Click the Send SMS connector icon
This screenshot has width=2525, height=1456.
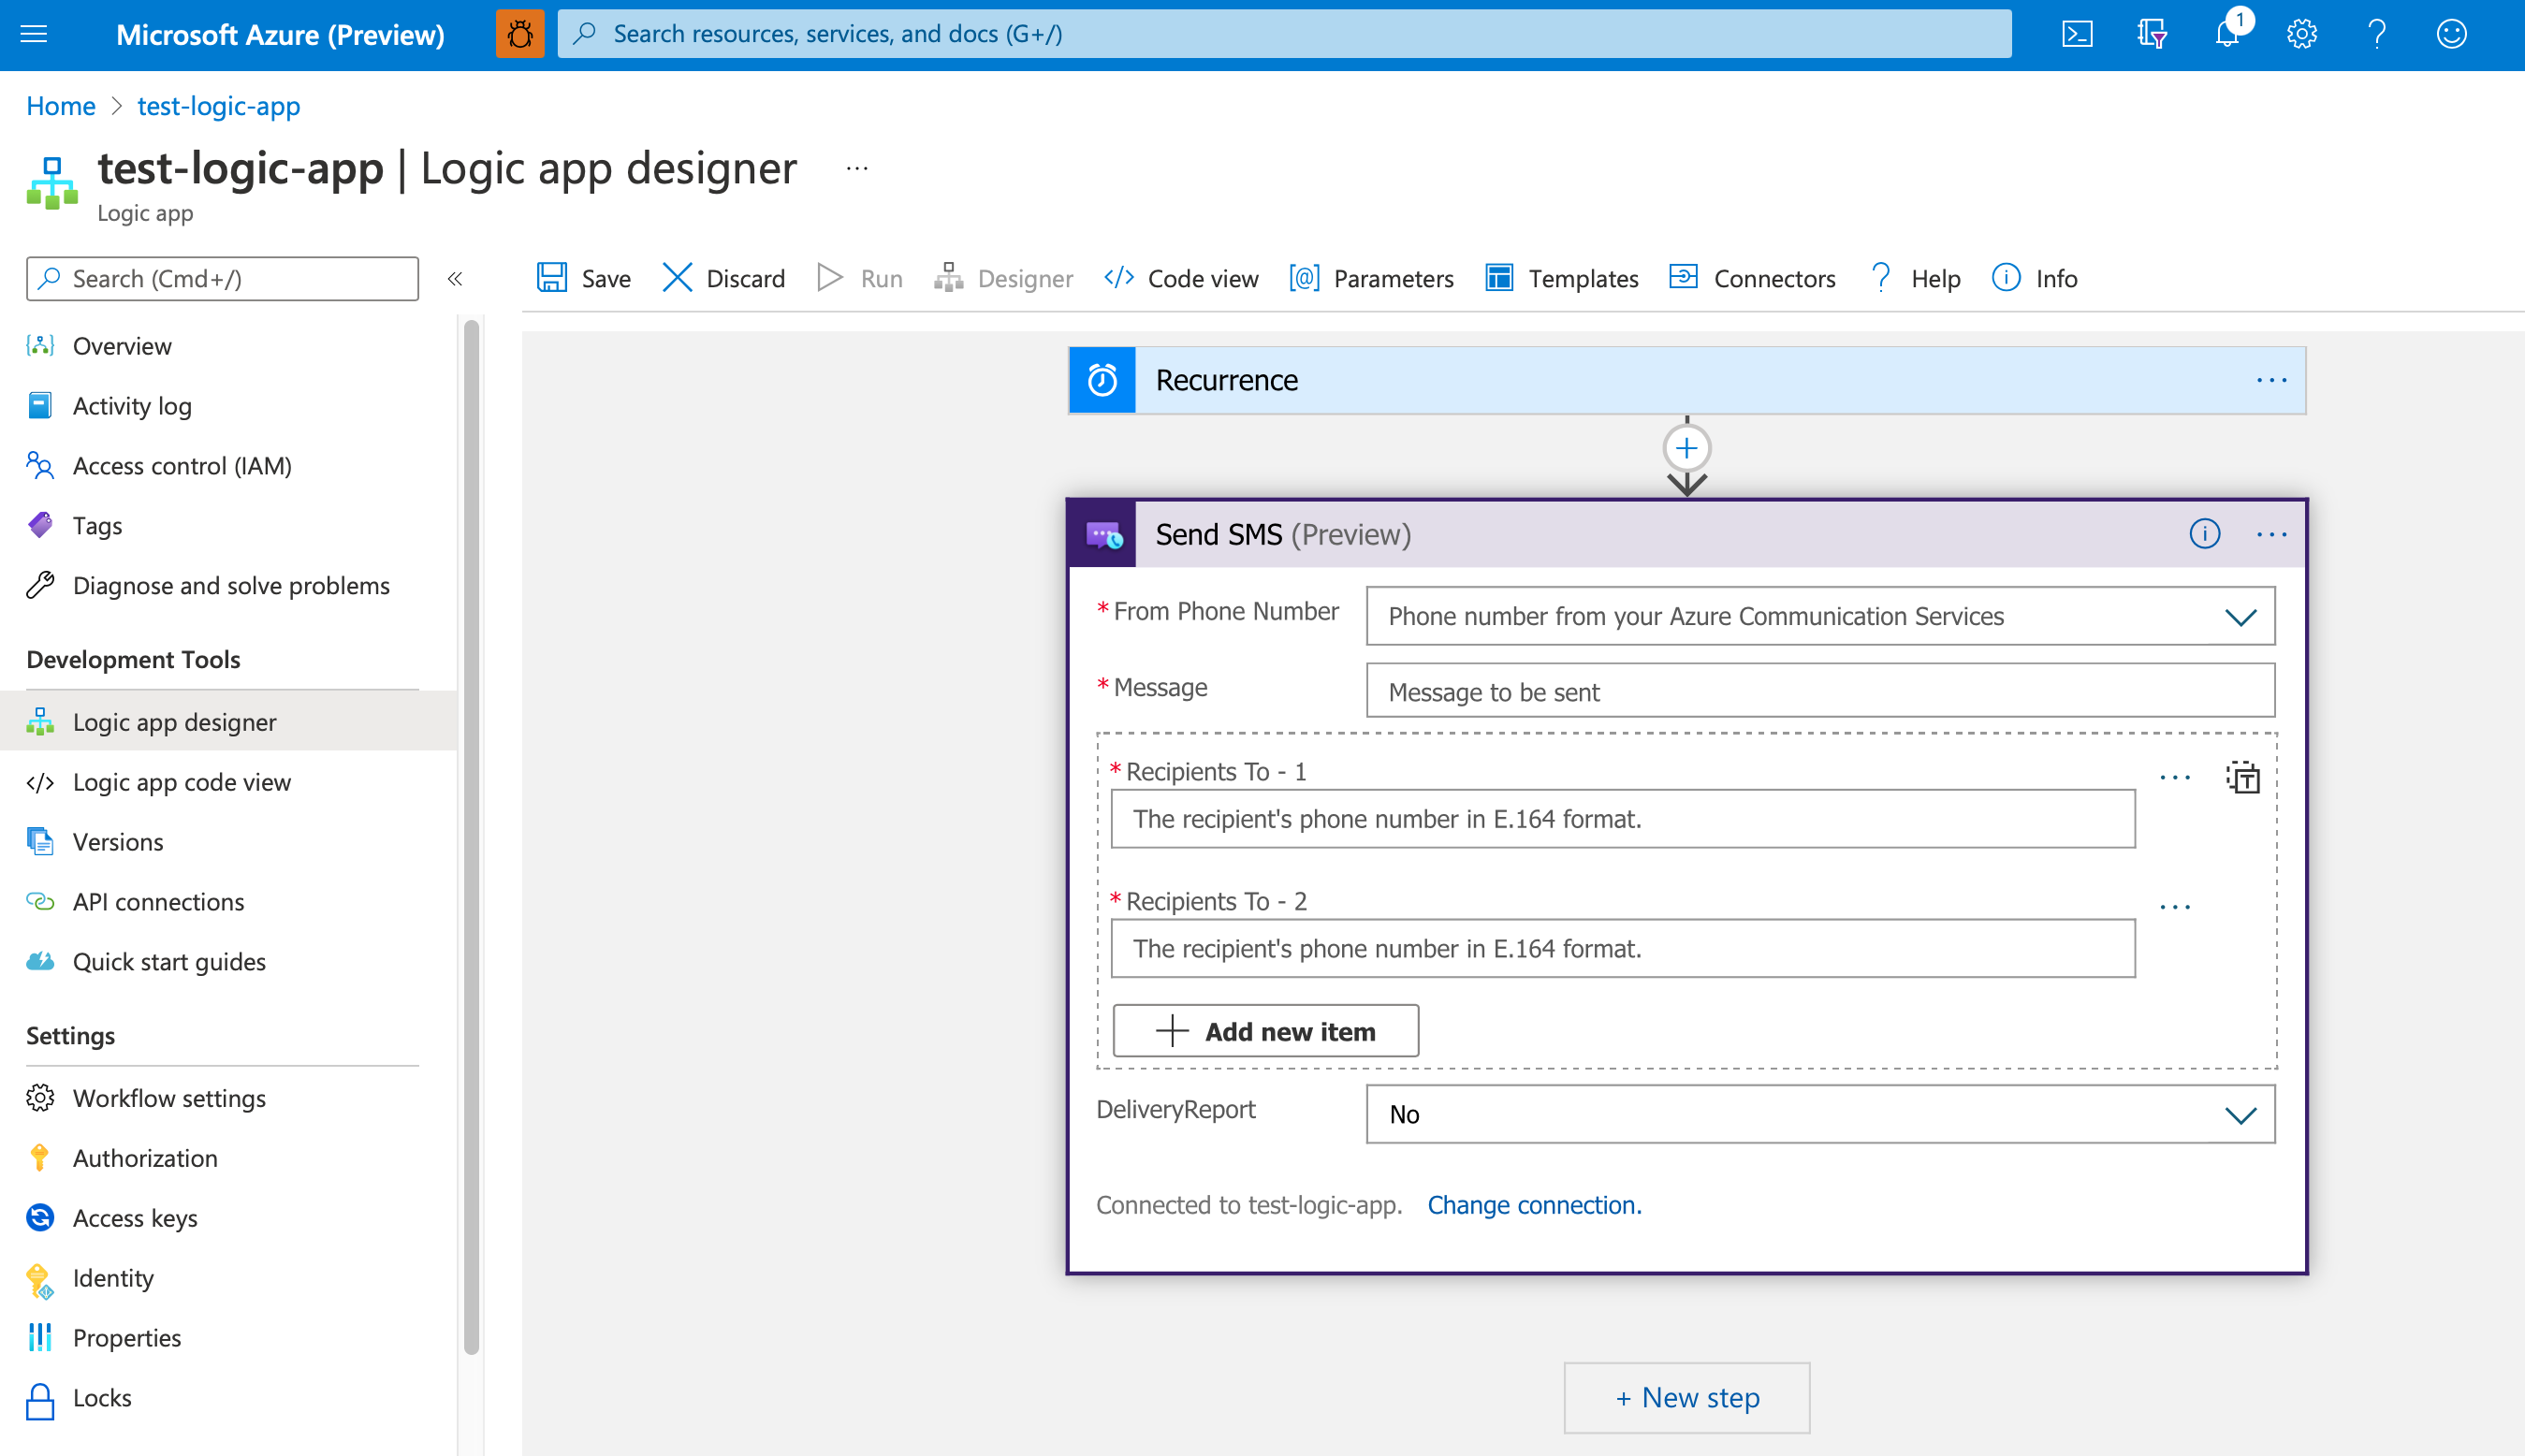[x=1104, y=534]
